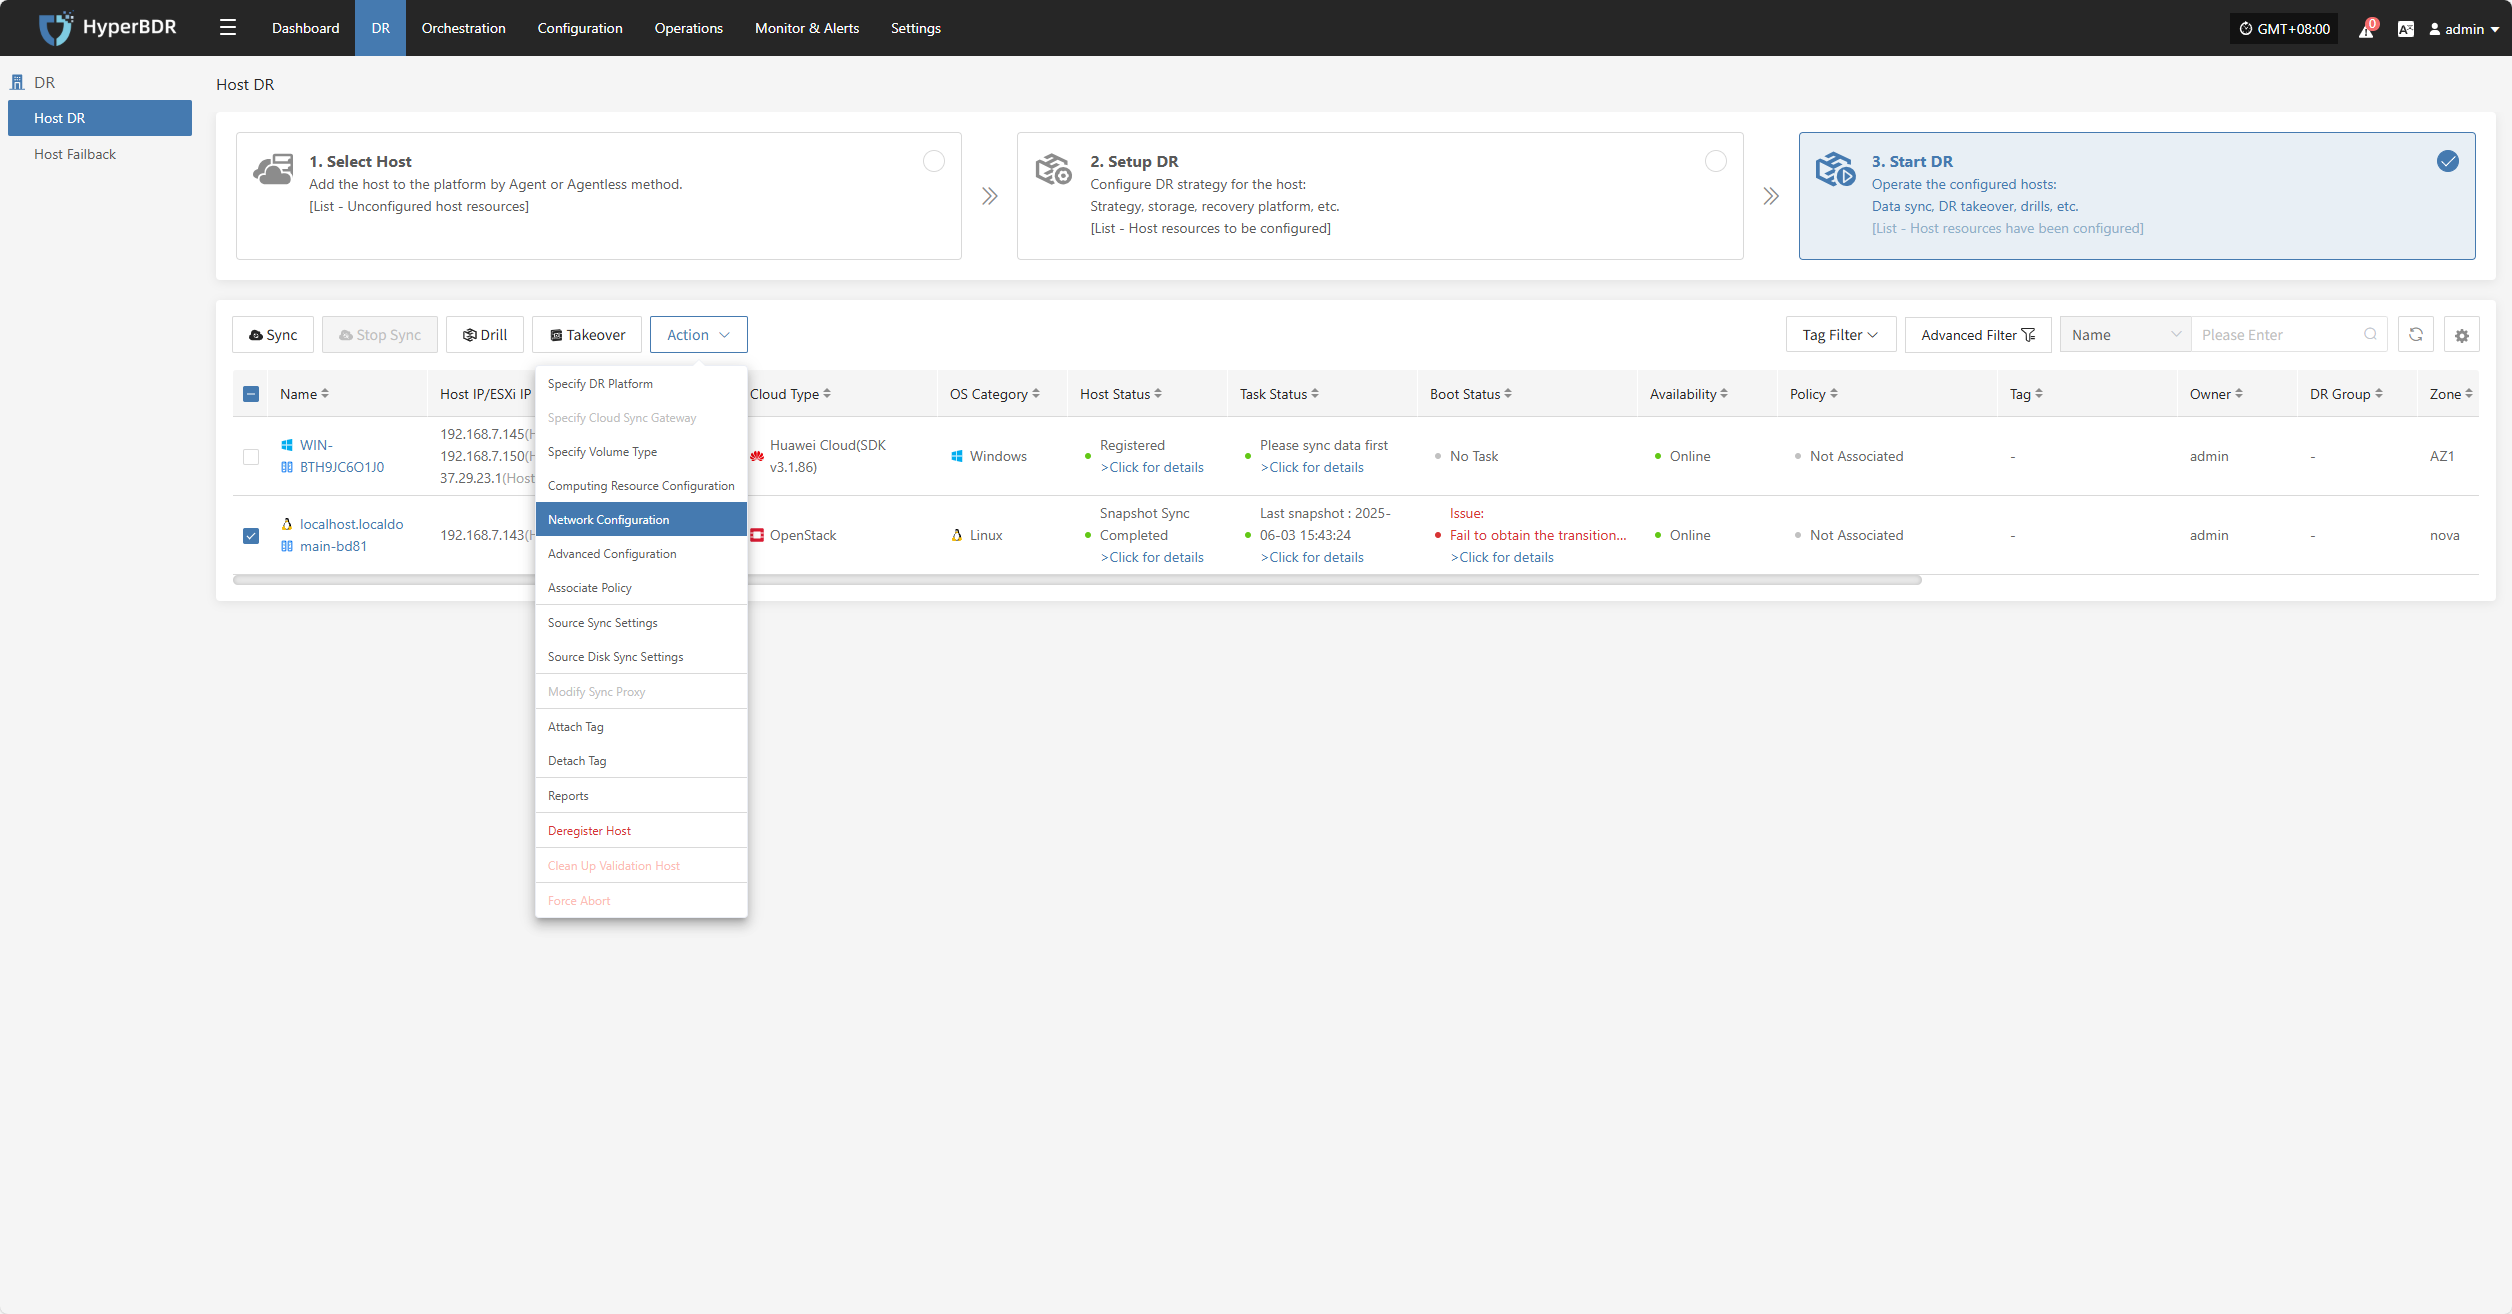Image resolution: width=2512 pixels, height=1314 pixels.
Task: Click the host ID icon beside BTH9JC6O1J0
Action: [287, 467]
